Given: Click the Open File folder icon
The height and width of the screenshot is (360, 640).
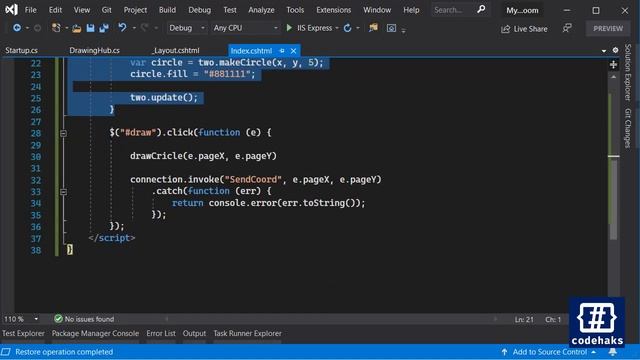Looking at the screenshot, I should 76,28.
